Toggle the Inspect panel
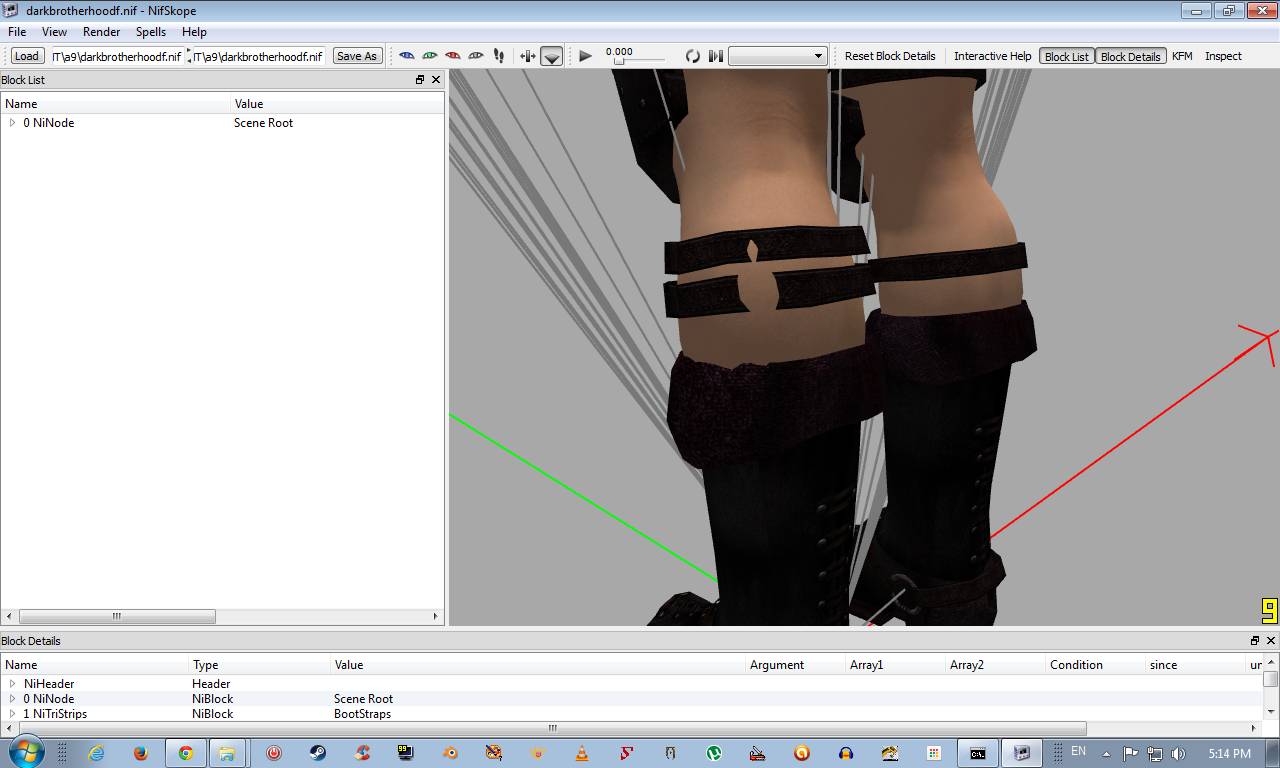Viewport: 1280px width, 768px height. click(1223, 56)
